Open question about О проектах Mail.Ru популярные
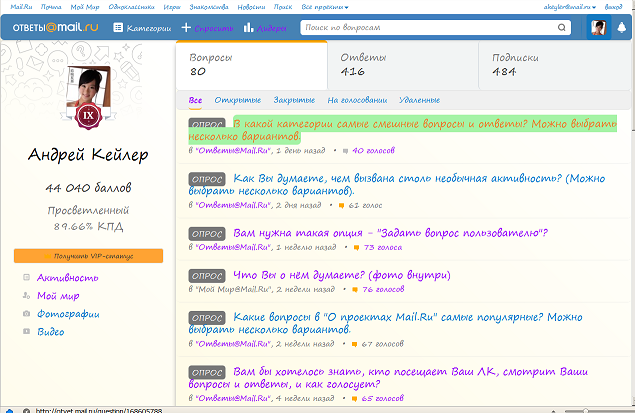 click(386, 323)
